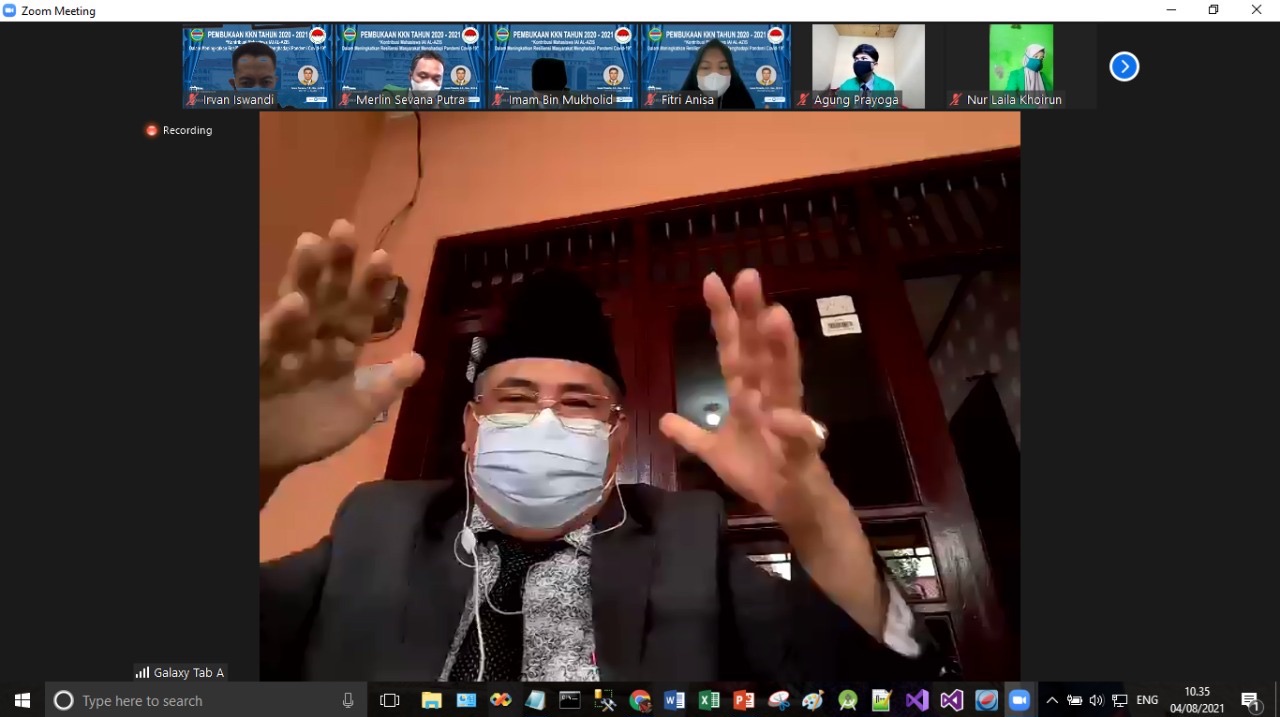
Task: Click the Zoom icon on the taskbar
Action: point(1020,700)
